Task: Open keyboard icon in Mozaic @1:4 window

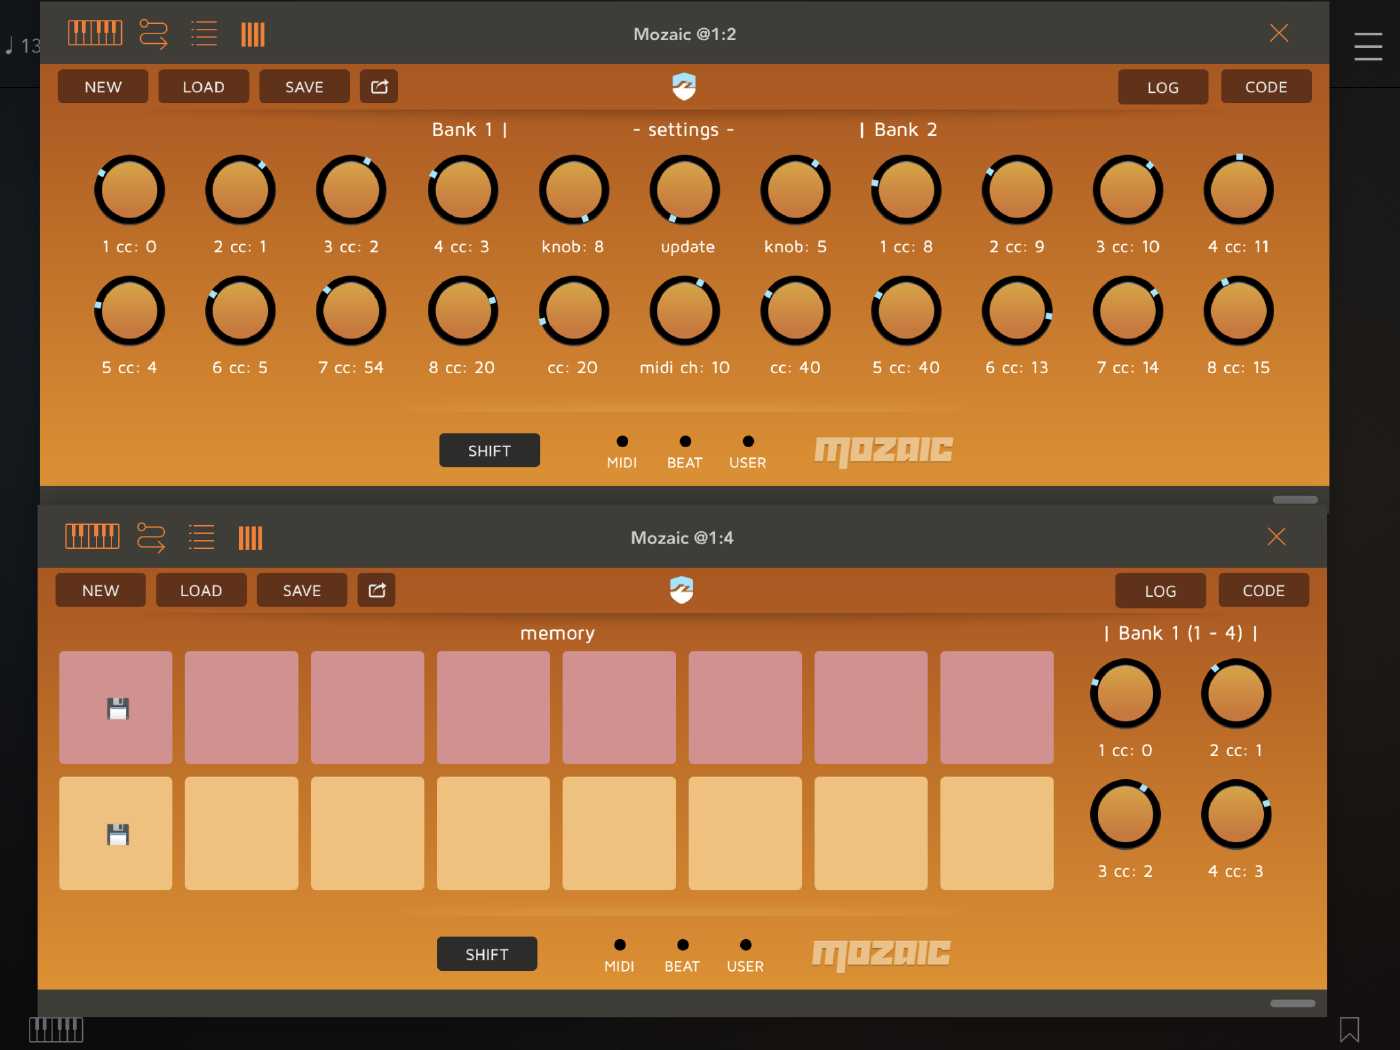Action: click(x=92, y=537)
